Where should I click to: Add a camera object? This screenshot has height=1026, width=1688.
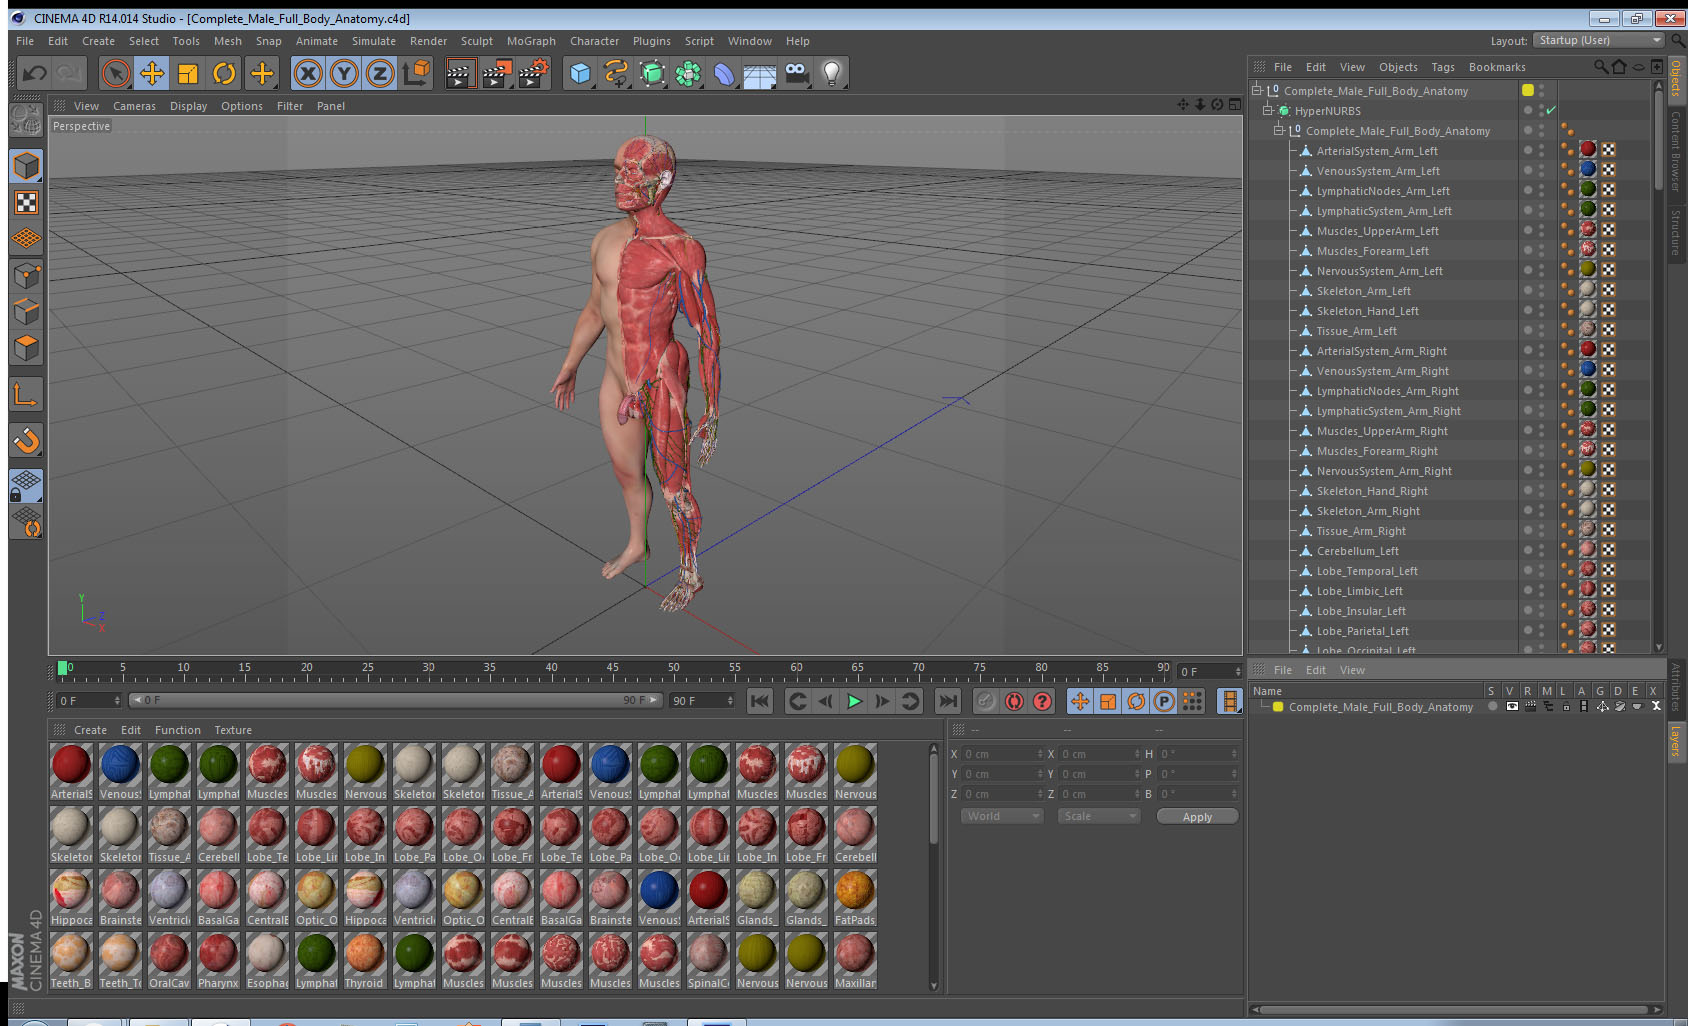click(796, 73)
